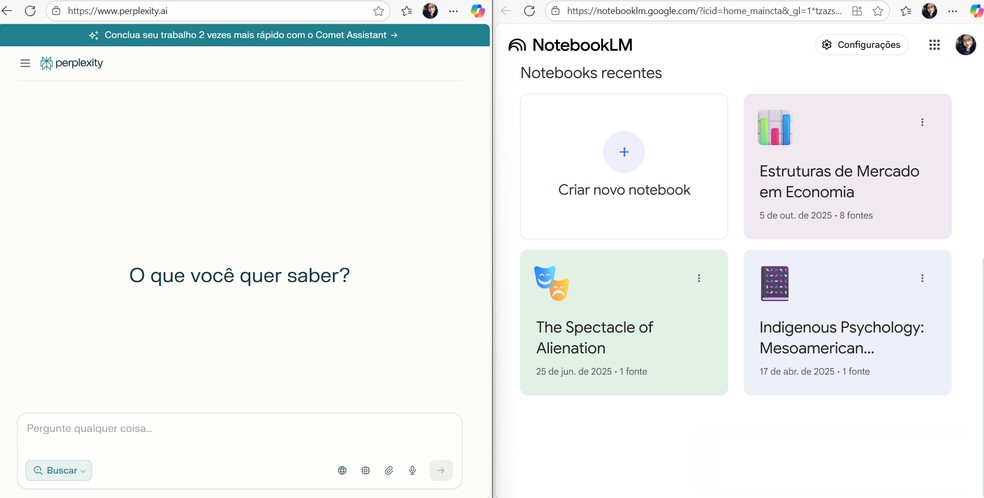This screenshot has height=498, width=984.
Task: Click the NotebookLM address bar URL
Action: [705, 11]
